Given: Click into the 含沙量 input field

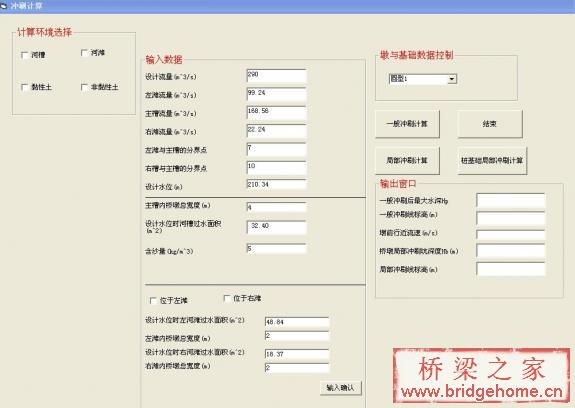Looking at the screenshot, I should click(276, 249).
